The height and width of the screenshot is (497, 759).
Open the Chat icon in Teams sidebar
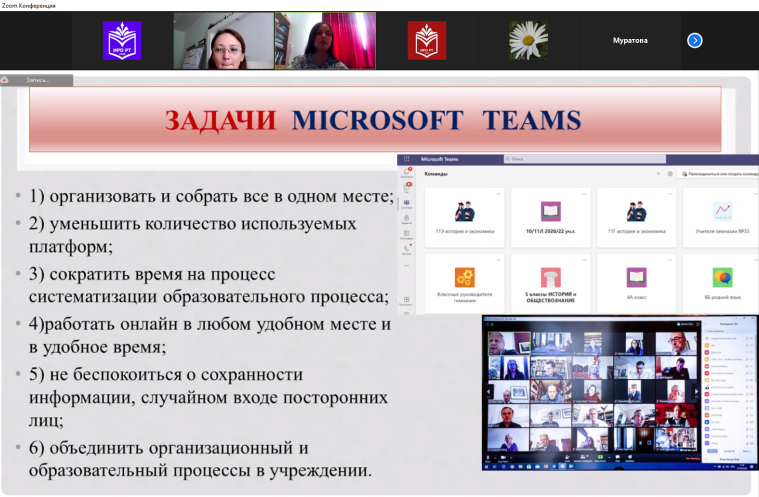[x=407, y=188]
